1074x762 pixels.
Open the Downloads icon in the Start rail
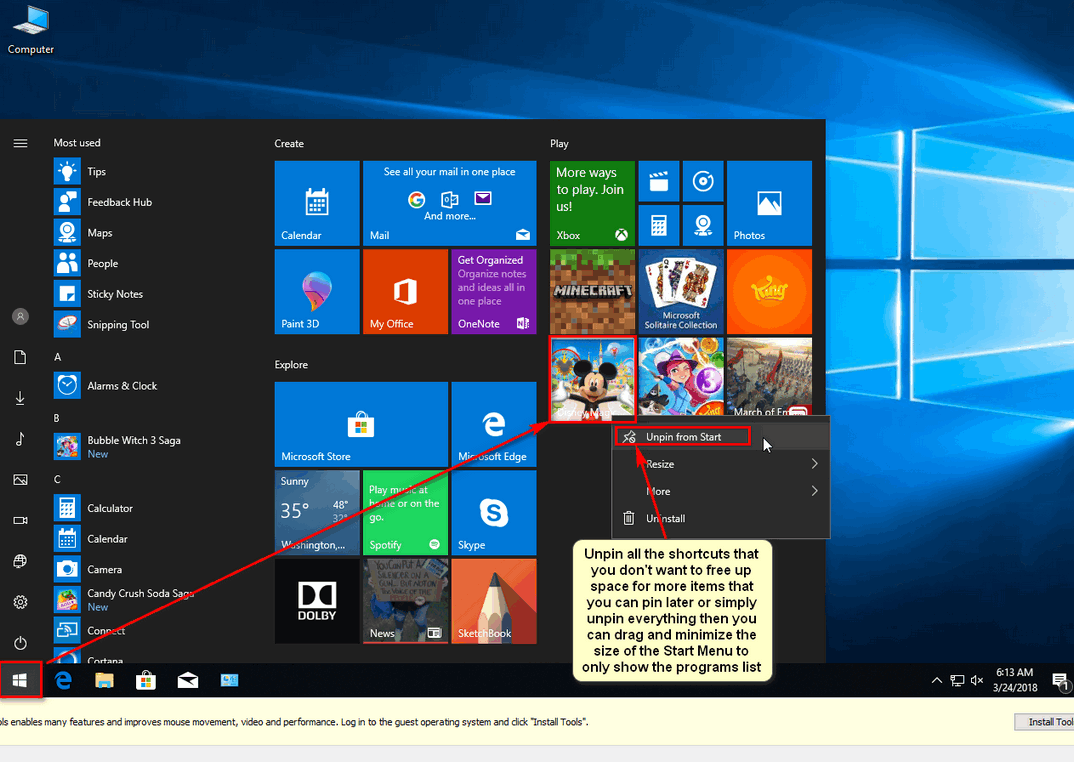(x=21, y=398)
